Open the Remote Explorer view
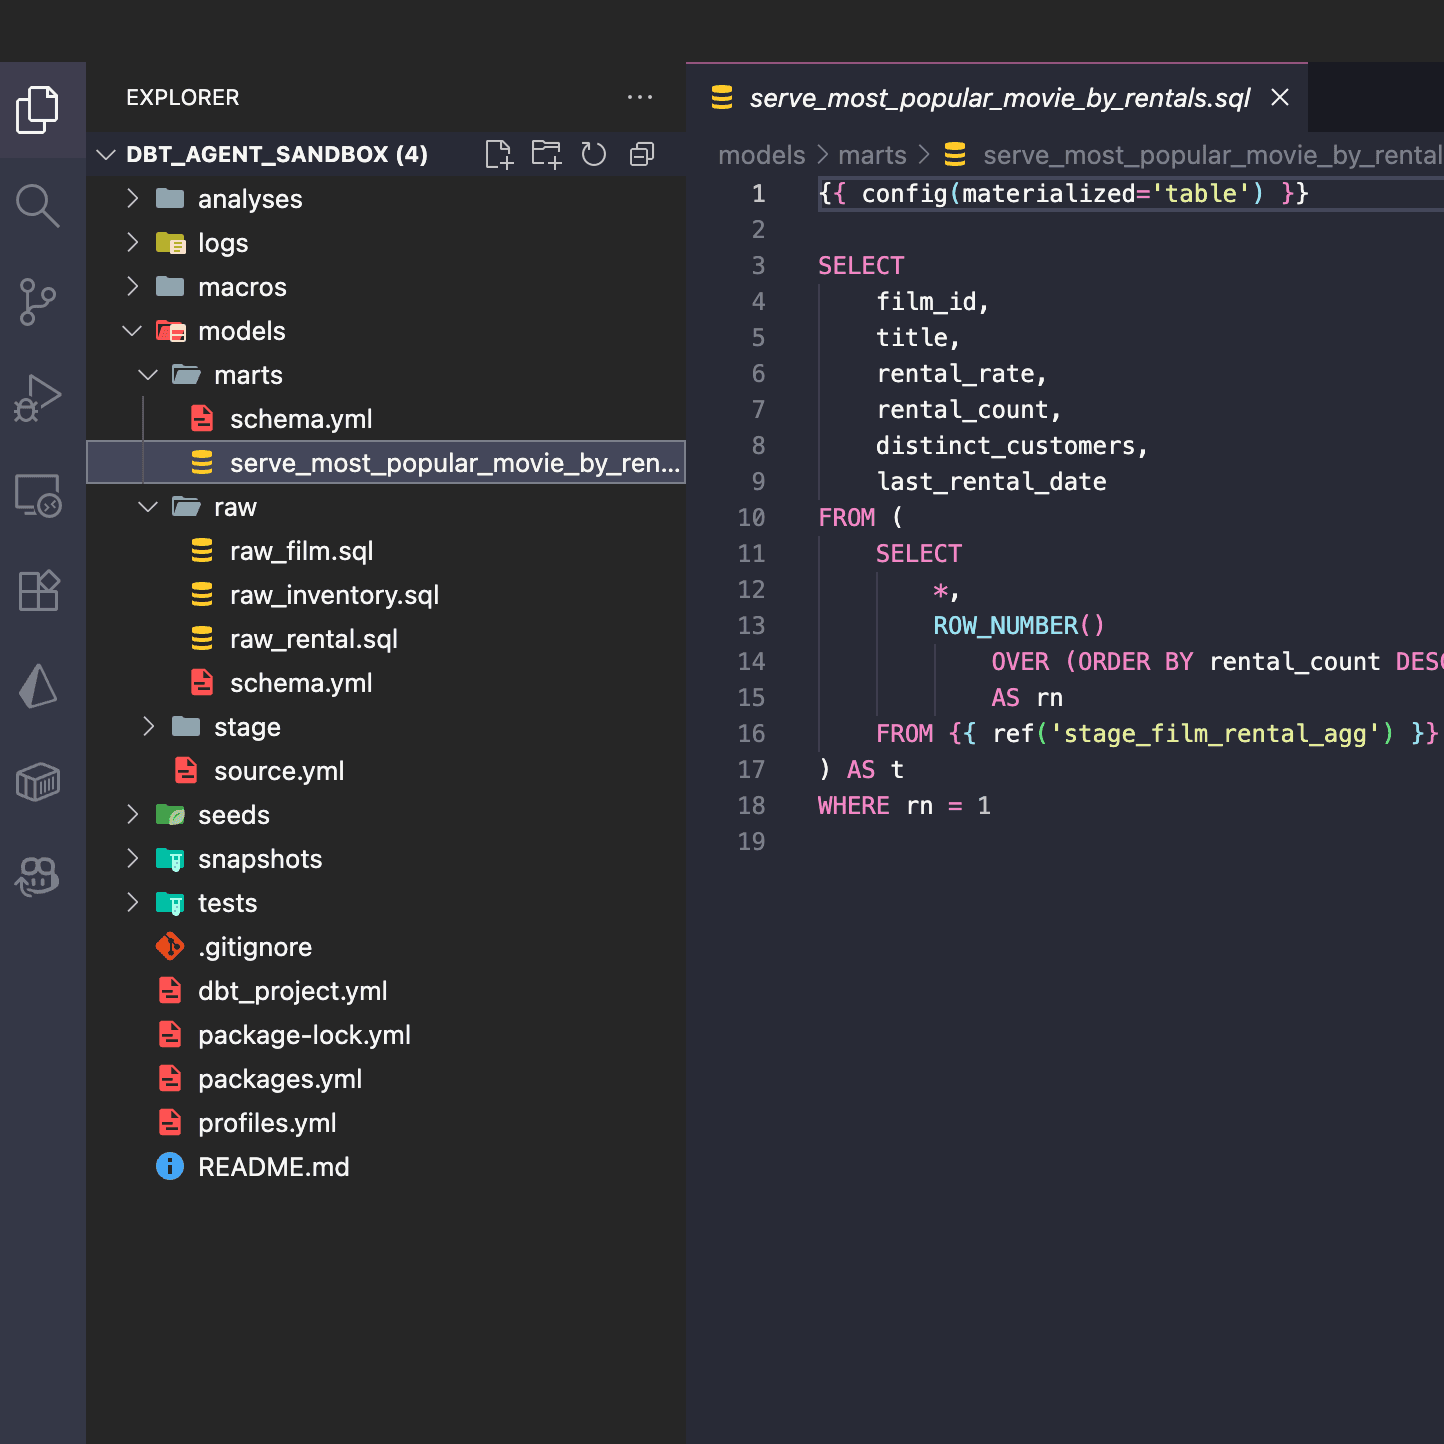This screenshot has height=1444, width=1444. coord(38,495)
